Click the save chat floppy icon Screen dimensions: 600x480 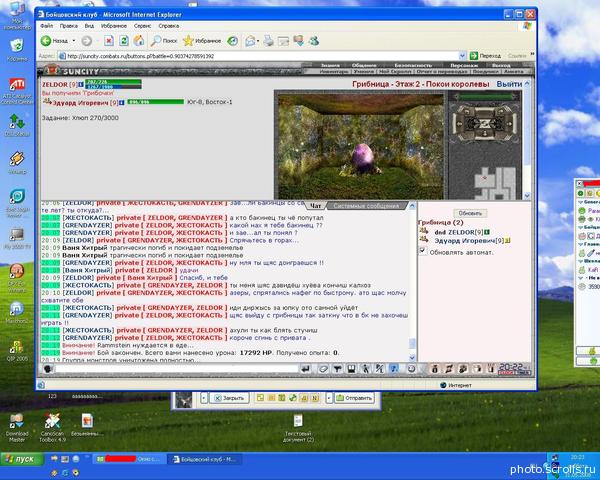tap(351, 369)
